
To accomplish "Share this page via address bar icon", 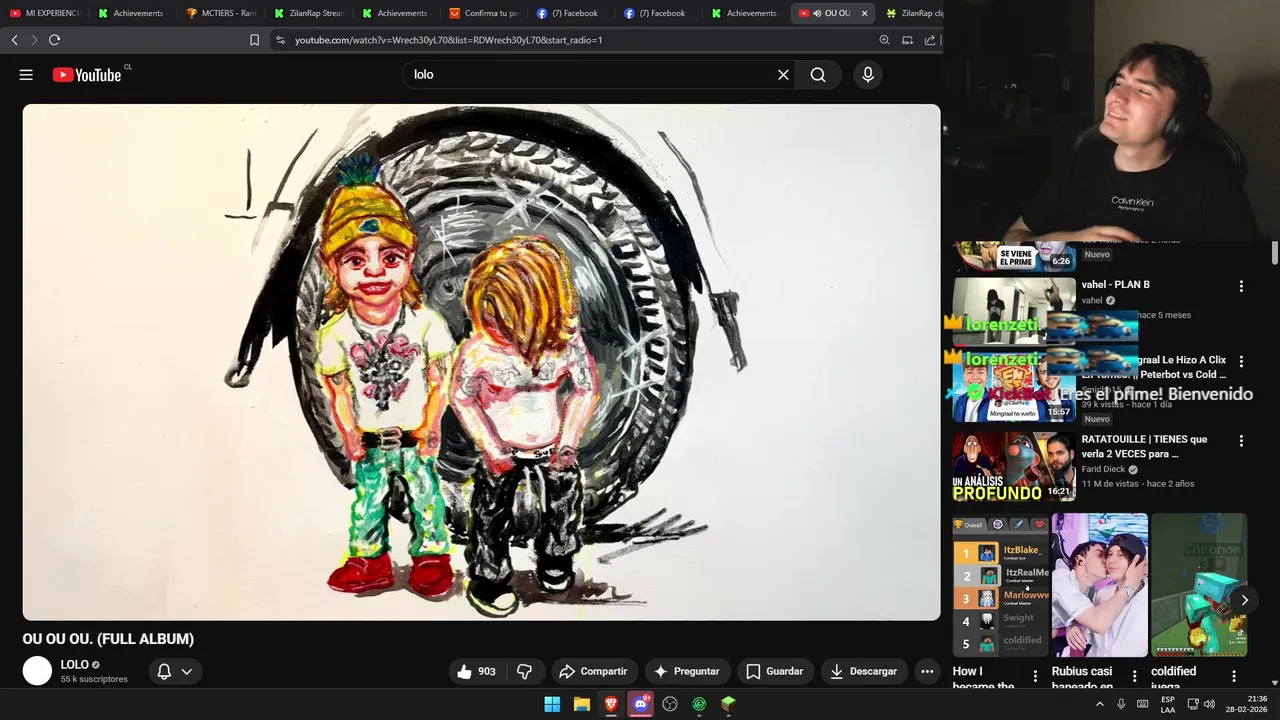I will 930,40.
